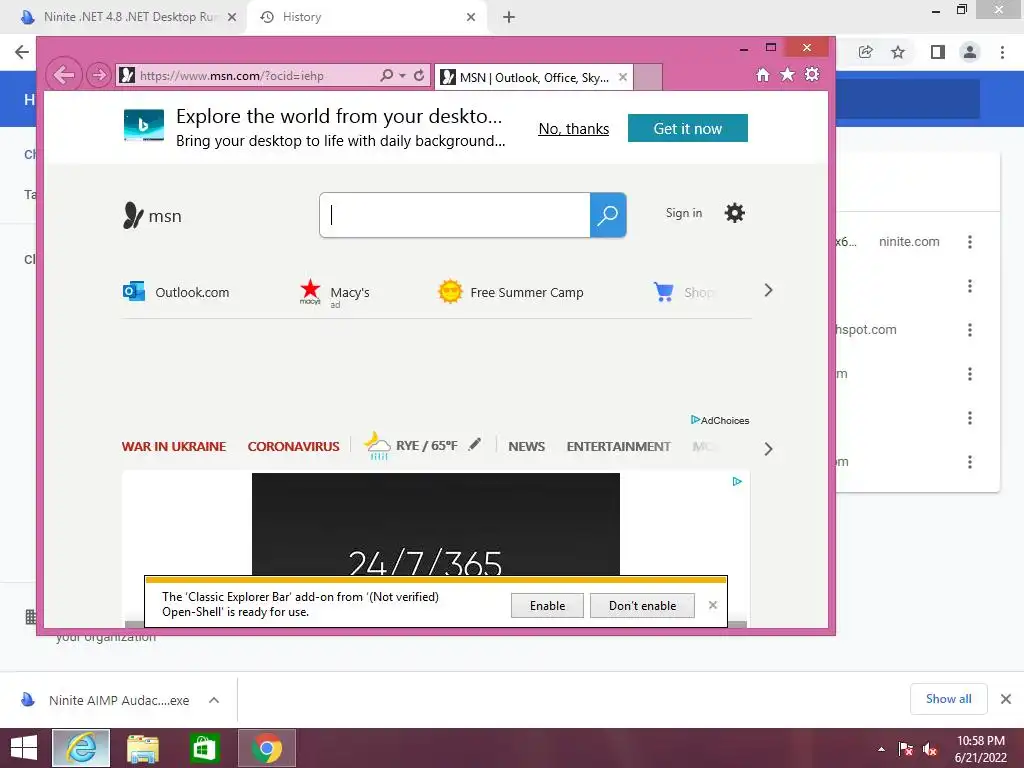Click the Get it now button
Screen dimensions: 1024x768
[x=688, y=128]
